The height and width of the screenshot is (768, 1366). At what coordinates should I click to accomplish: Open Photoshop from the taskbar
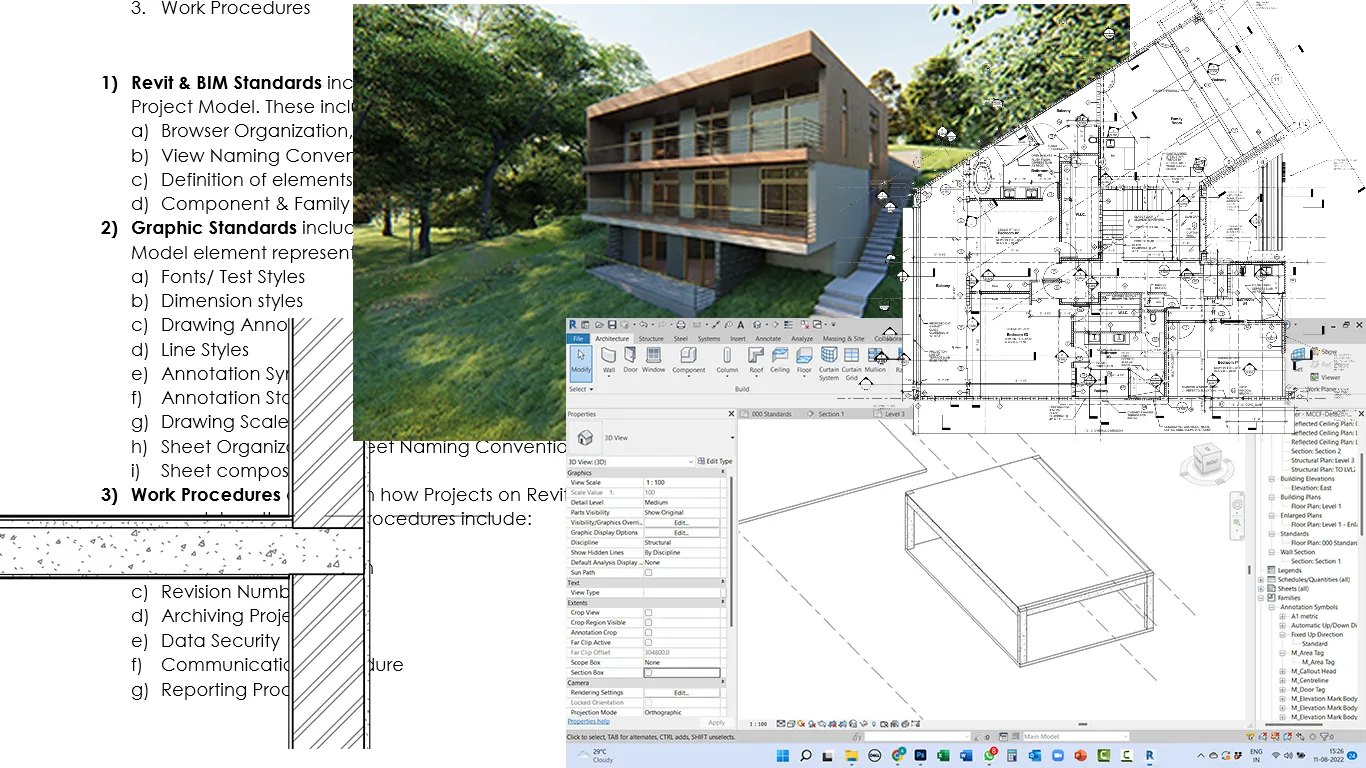[x=920, y=756]
